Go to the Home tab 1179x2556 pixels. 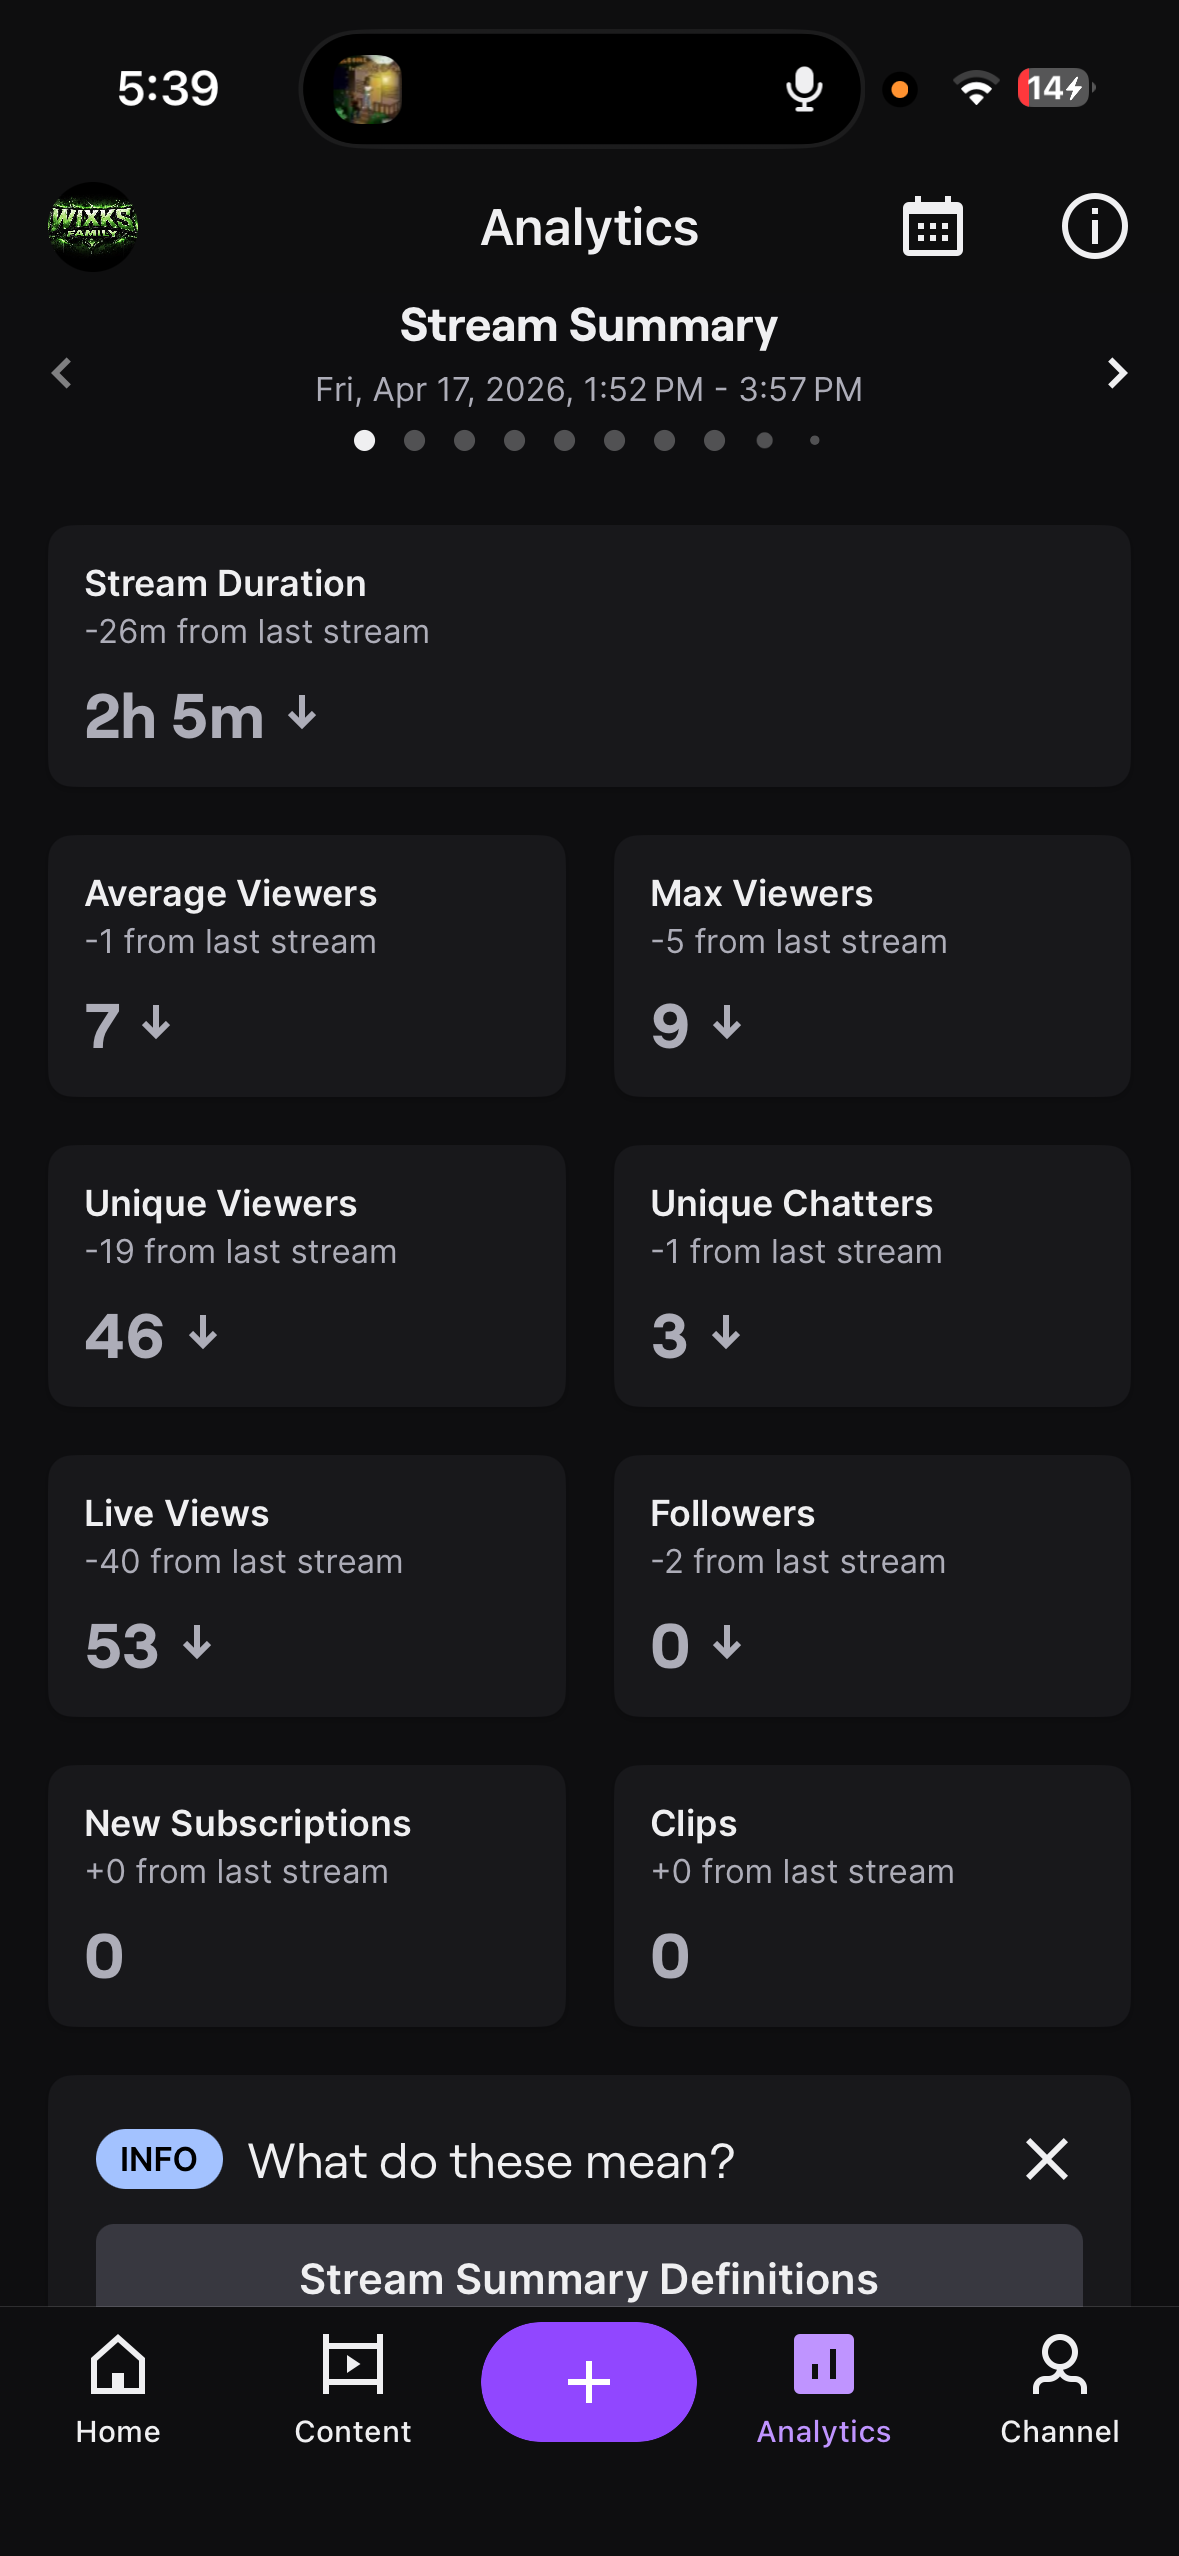coord(118,2390)
